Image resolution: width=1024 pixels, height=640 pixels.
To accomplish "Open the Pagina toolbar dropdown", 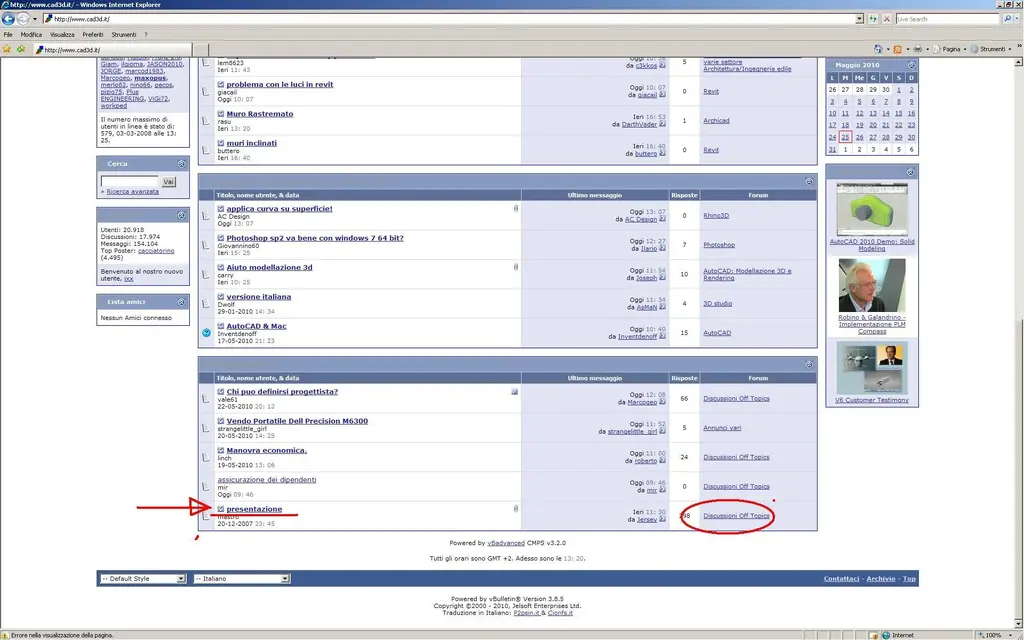I will click(x=950, y=49).
